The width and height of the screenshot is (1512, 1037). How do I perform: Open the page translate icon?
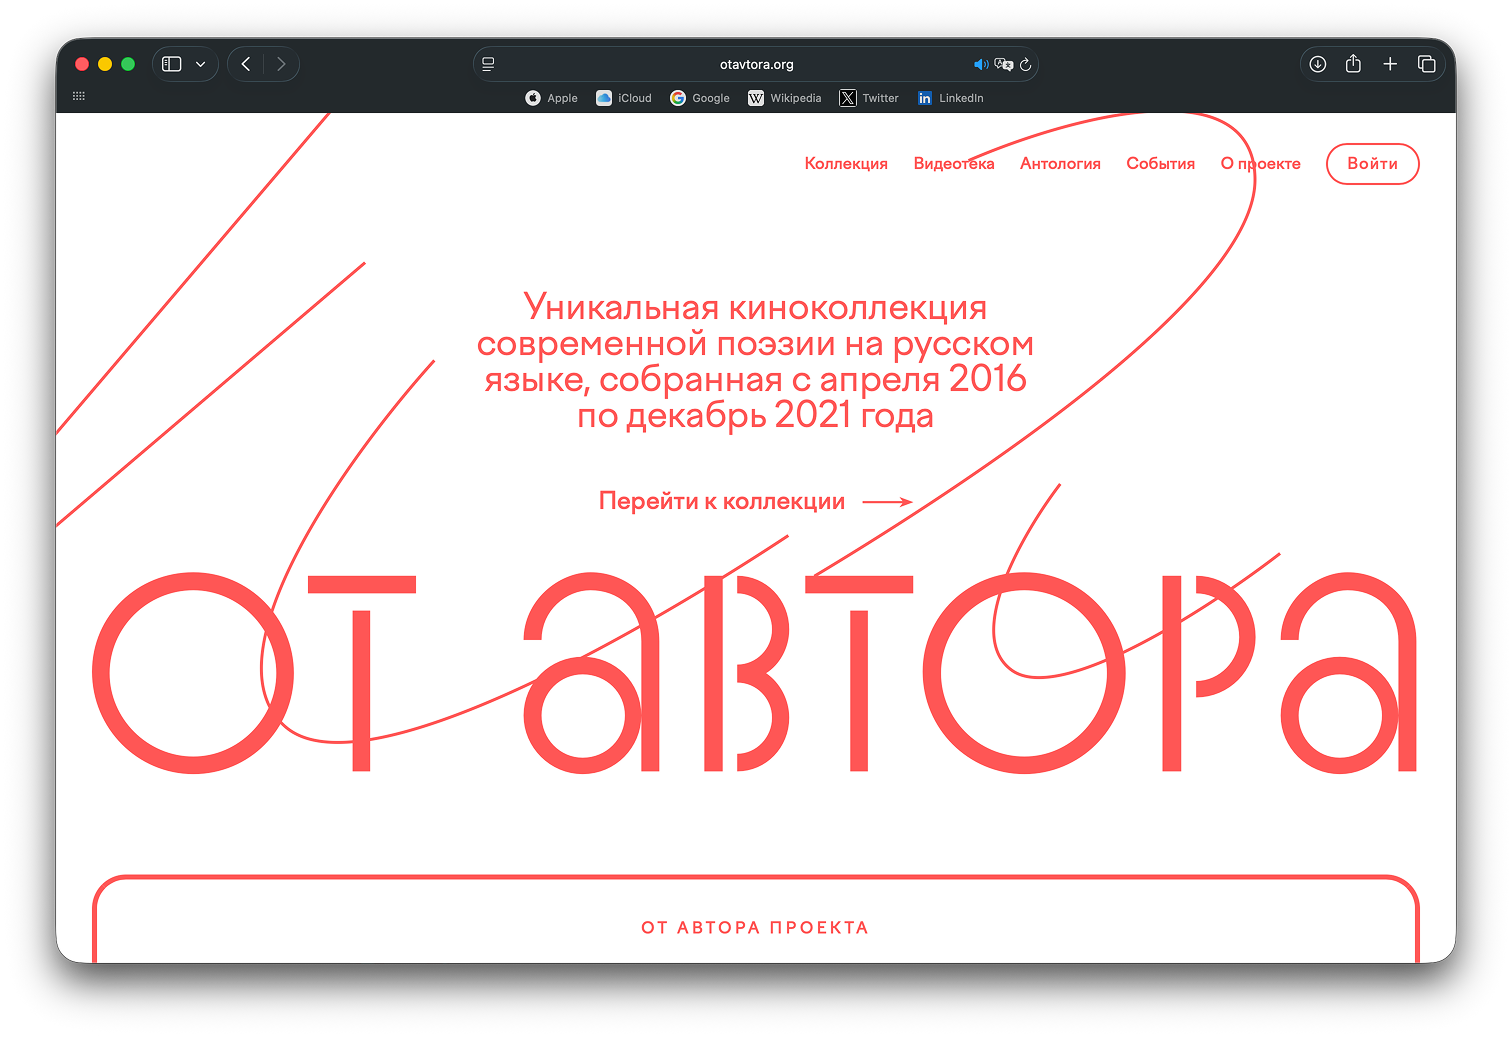pyautogui.click(x=1004, y=64)
